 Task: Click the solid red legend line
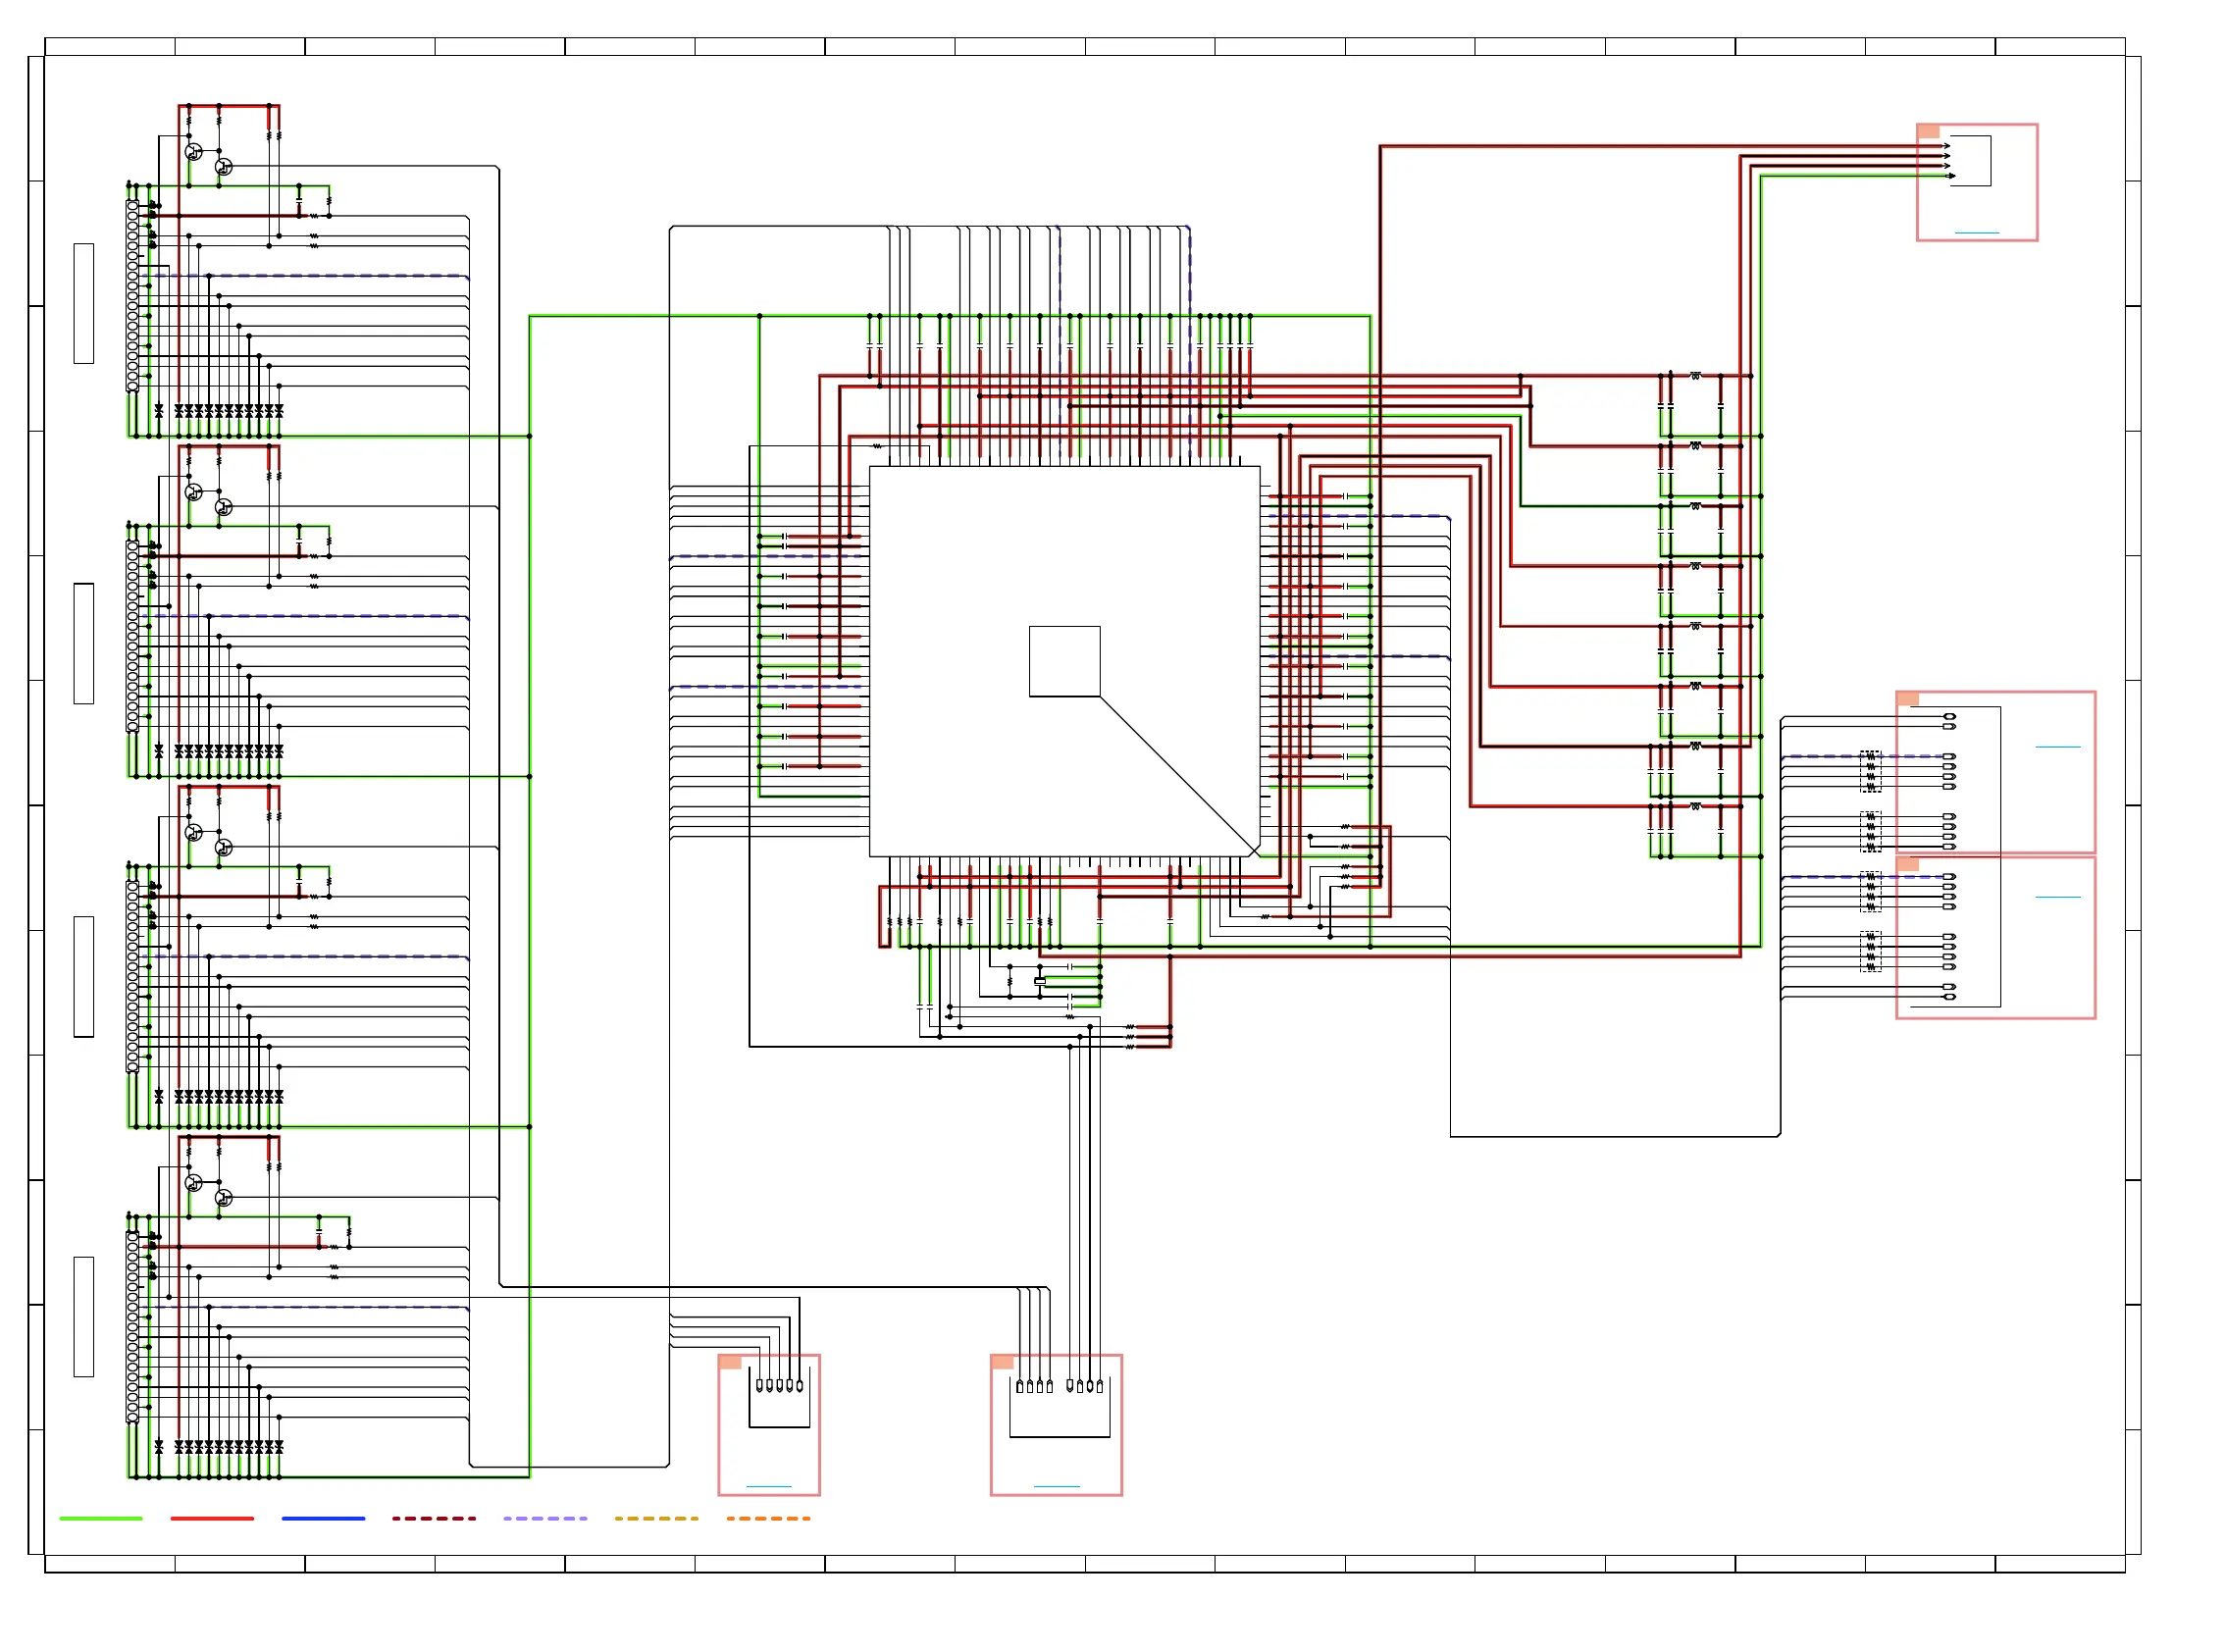[212, 1518]
